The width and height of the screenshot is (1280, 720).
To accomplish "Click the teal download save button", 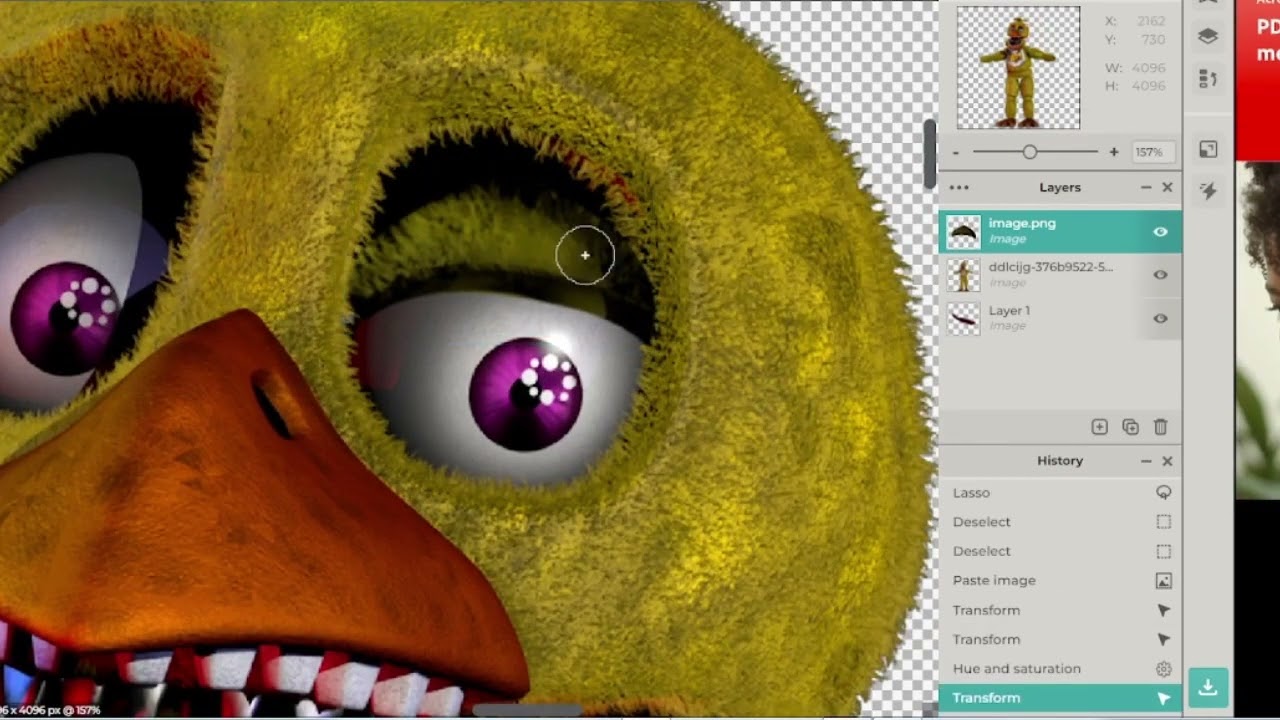I will (x=1208, y=688).
